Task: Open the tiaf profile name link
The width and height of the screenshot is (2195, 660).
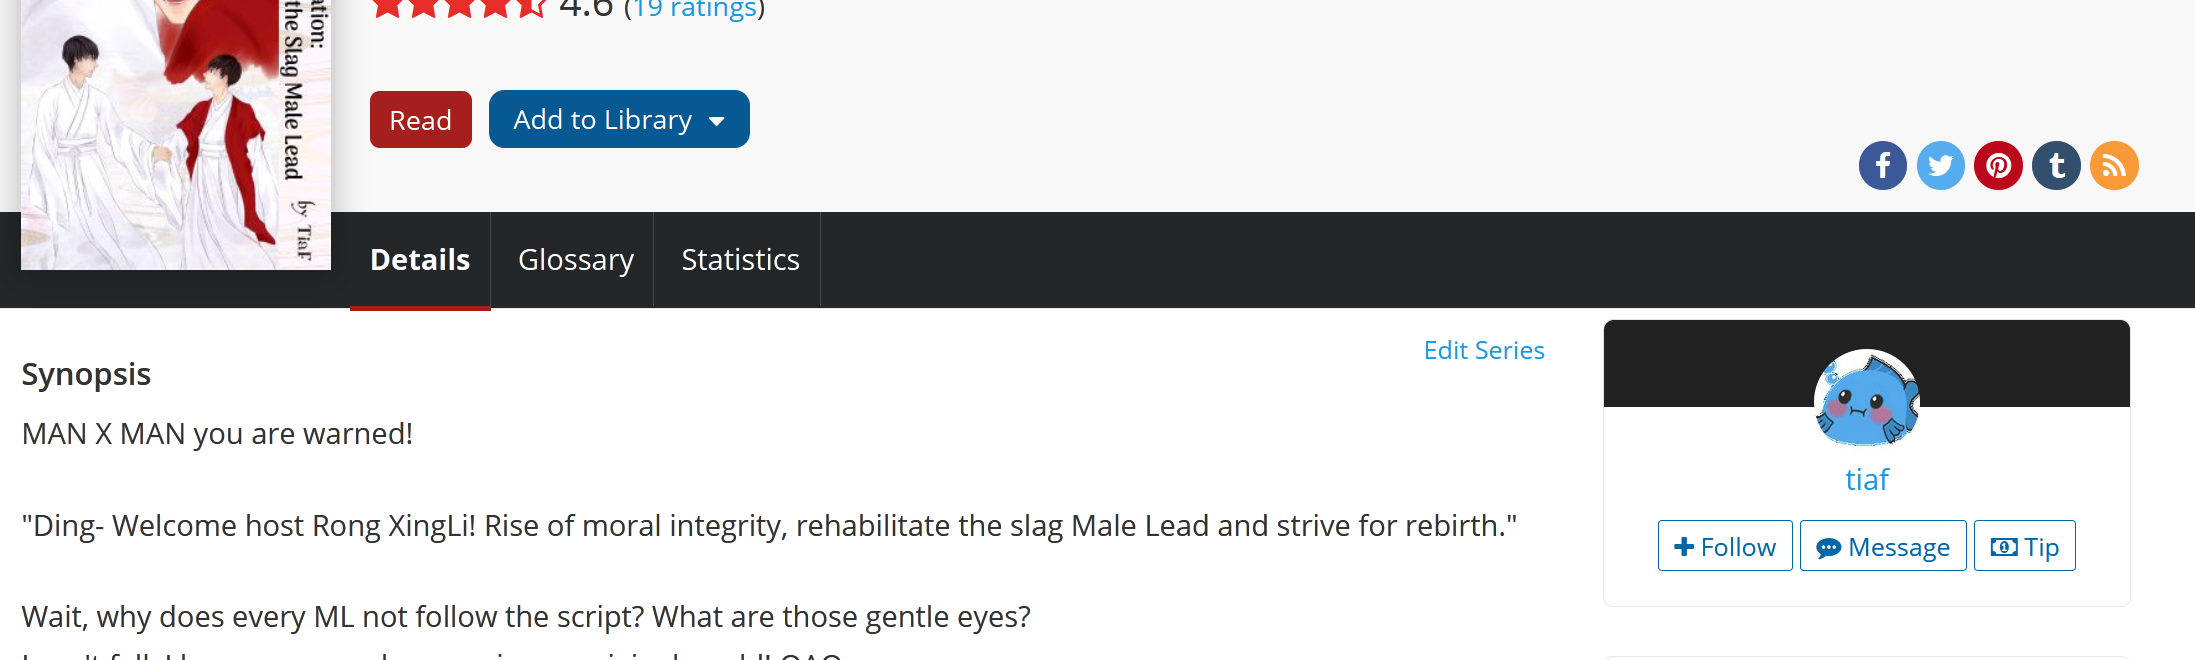Action: [x=1866, y=480]
